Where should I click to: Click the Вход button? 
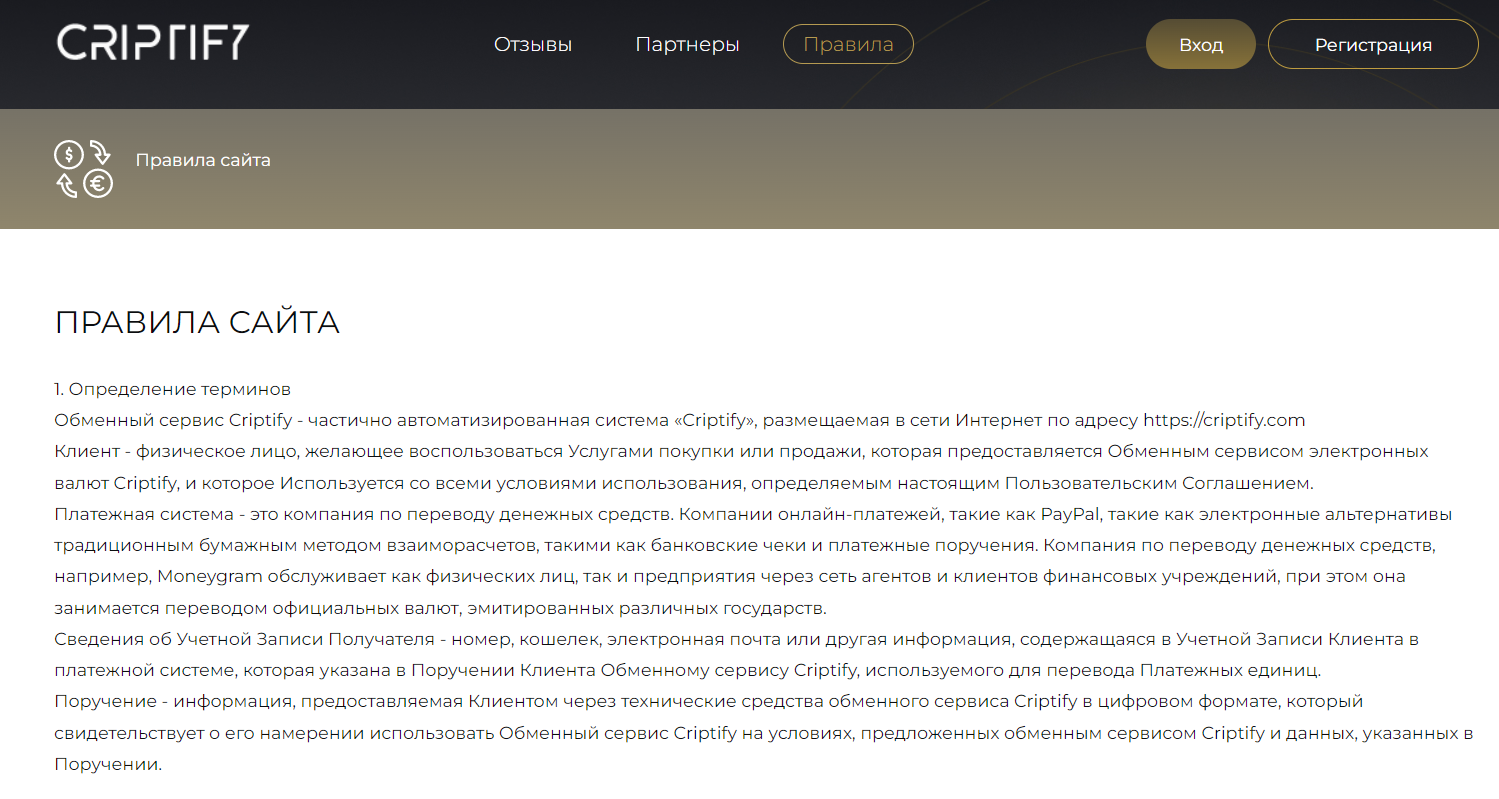pyautogui.click(x=1200, y=45)
